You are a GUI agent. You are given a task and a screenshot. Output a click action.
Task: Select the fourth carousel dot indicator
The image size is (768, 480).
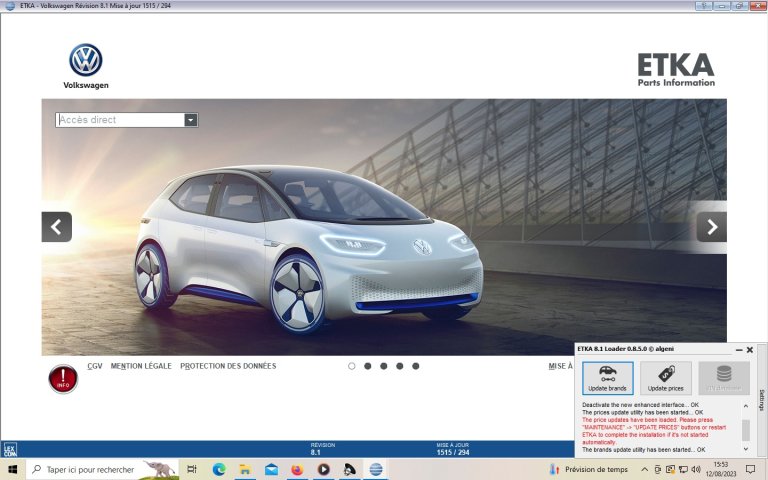[x=400, y=366]
